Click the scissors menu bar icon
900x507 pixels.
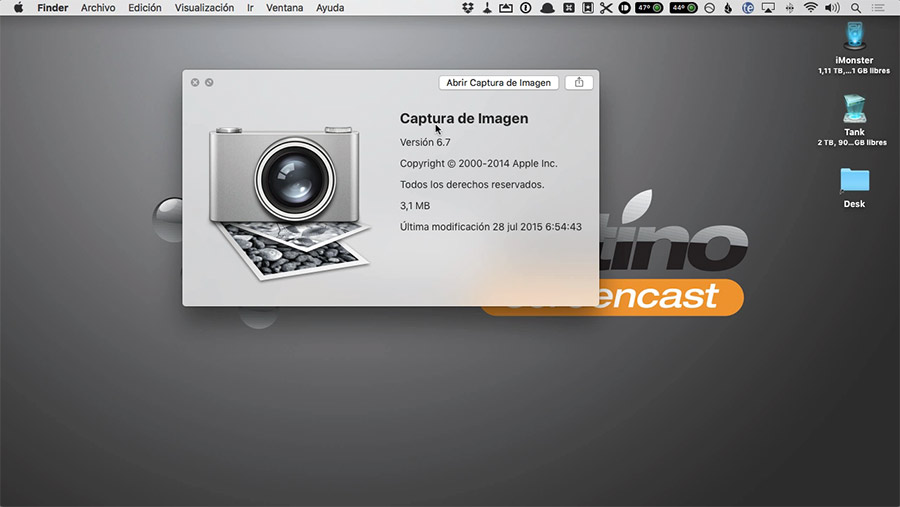coord(606,8)
